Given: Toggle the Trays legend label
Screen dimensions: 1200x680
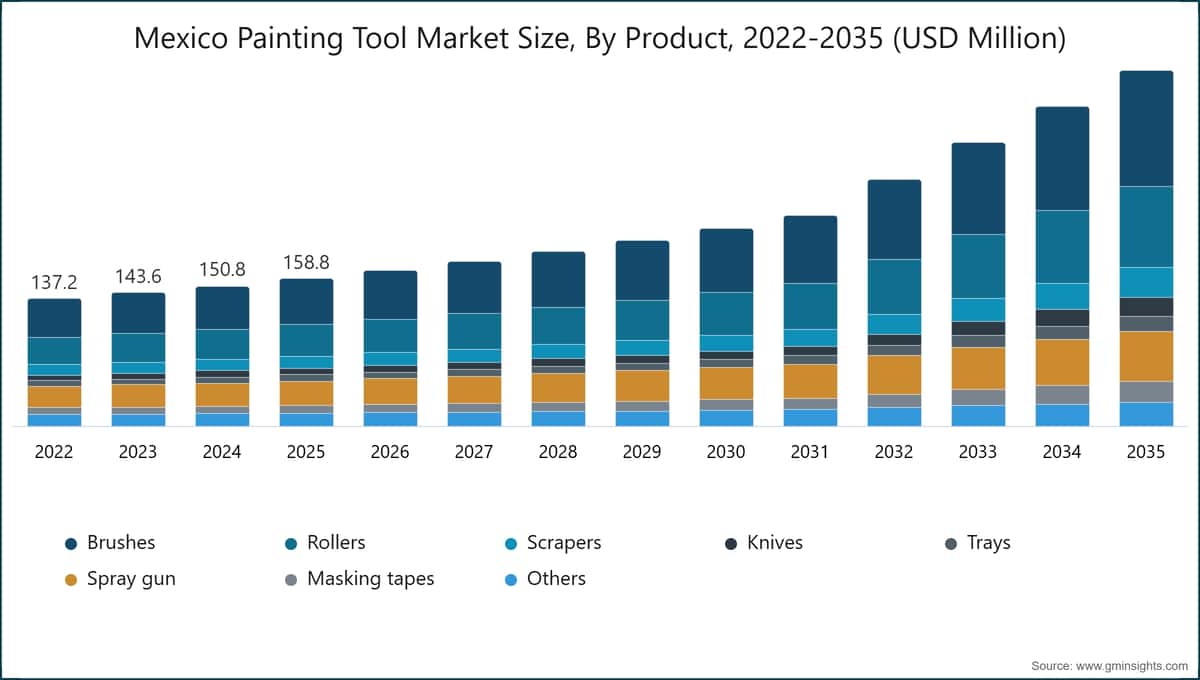Looking at the screenshot, I should tap(989, 543).
